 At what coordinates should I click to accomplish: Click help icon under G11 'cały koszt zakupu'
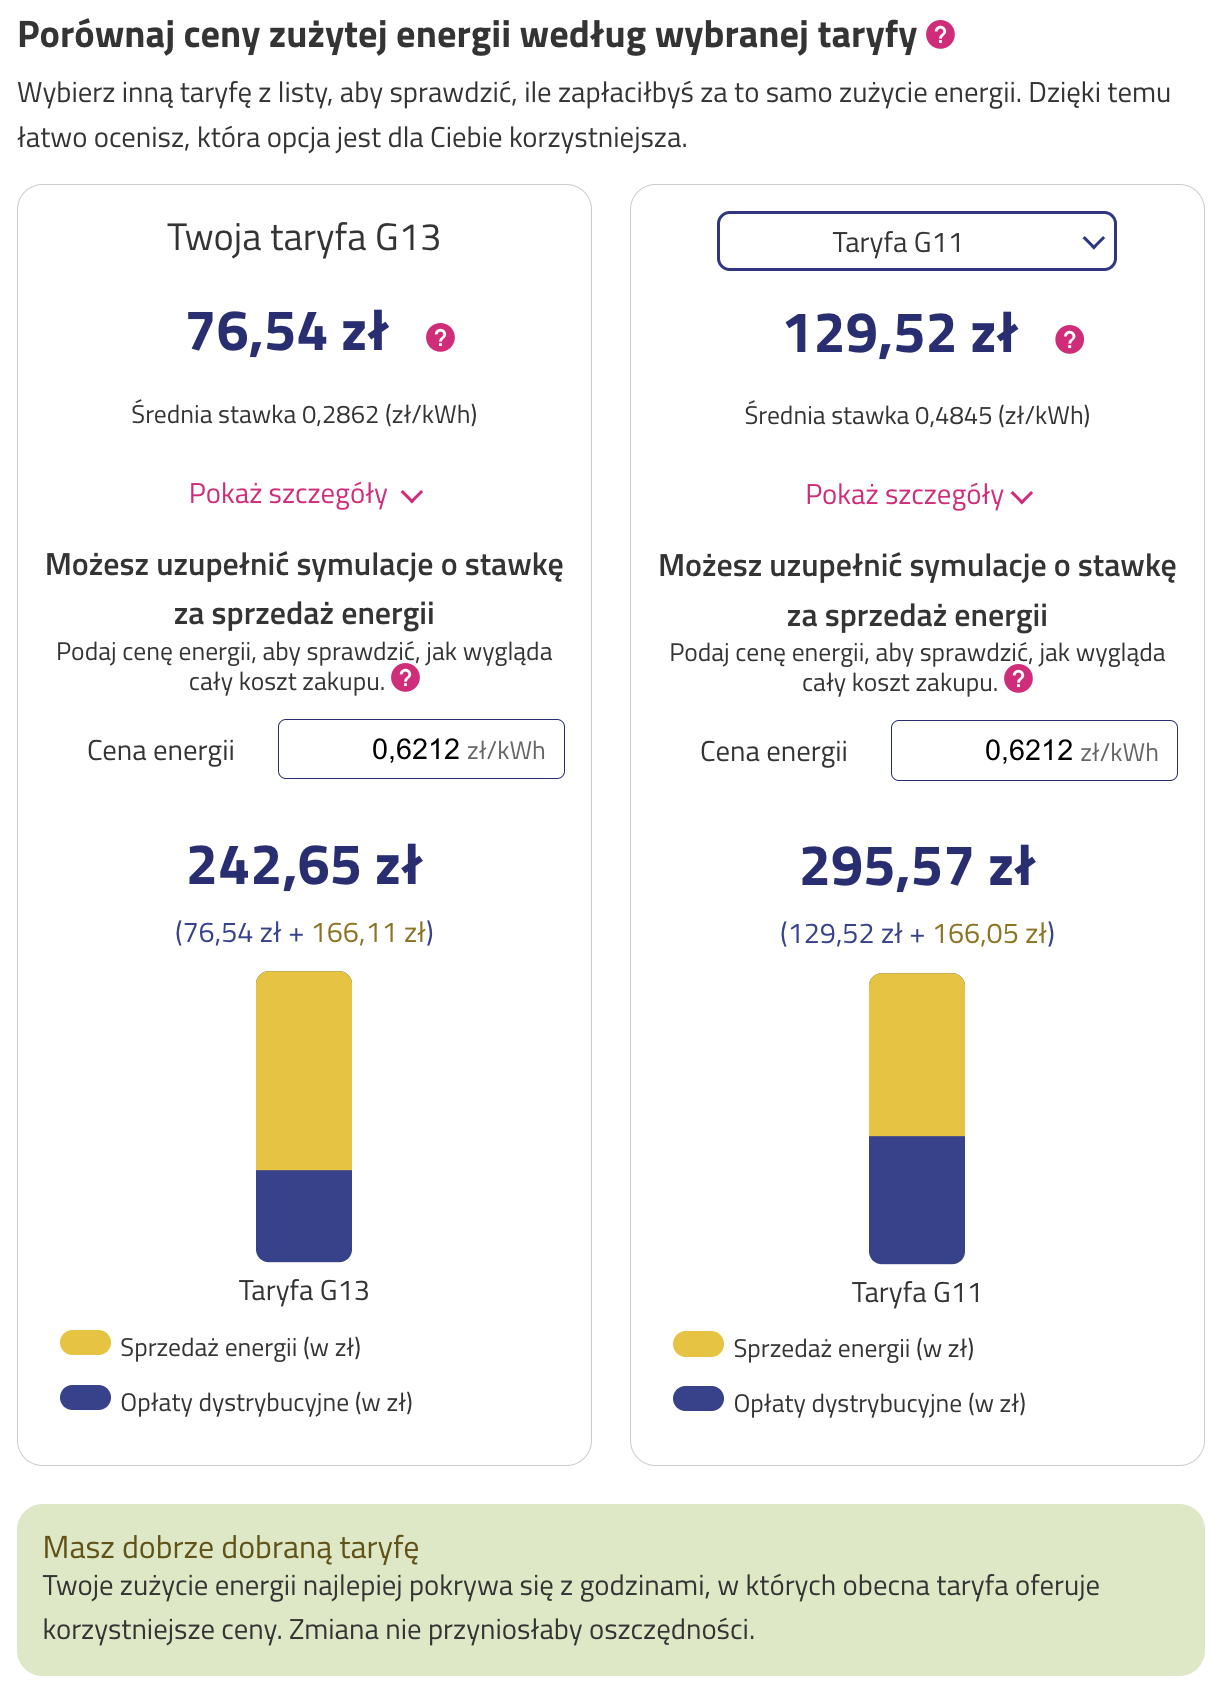point(1018,680)
